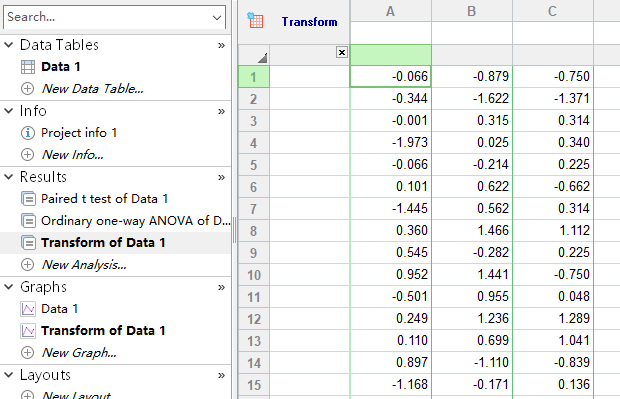
Task: Select Transform of Data 1 results sheet
Action: click(x=103, y=242)
